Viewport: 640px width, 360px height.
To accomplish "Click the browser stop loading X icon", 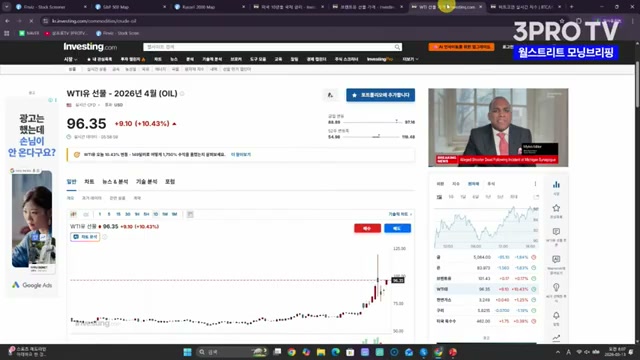I will coord(31,21).
